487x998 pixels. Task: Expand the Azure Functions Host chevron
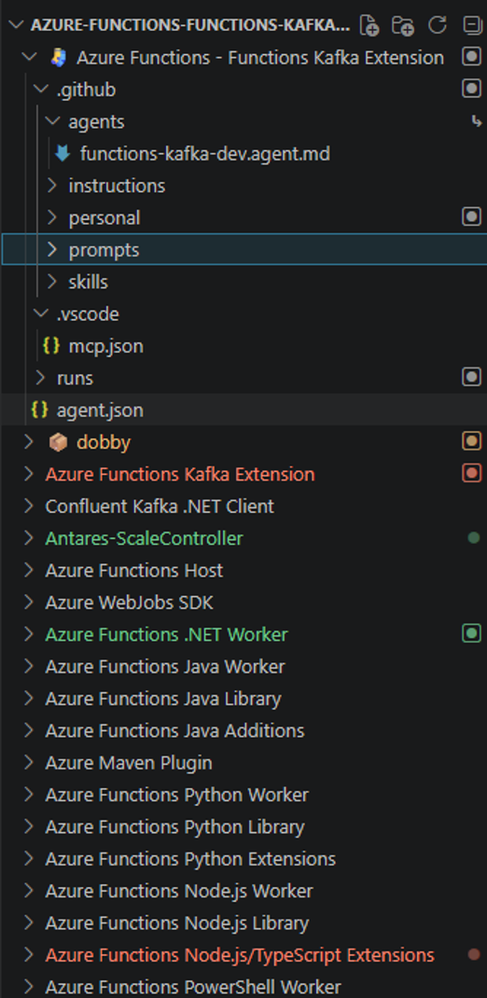(29, 570)
